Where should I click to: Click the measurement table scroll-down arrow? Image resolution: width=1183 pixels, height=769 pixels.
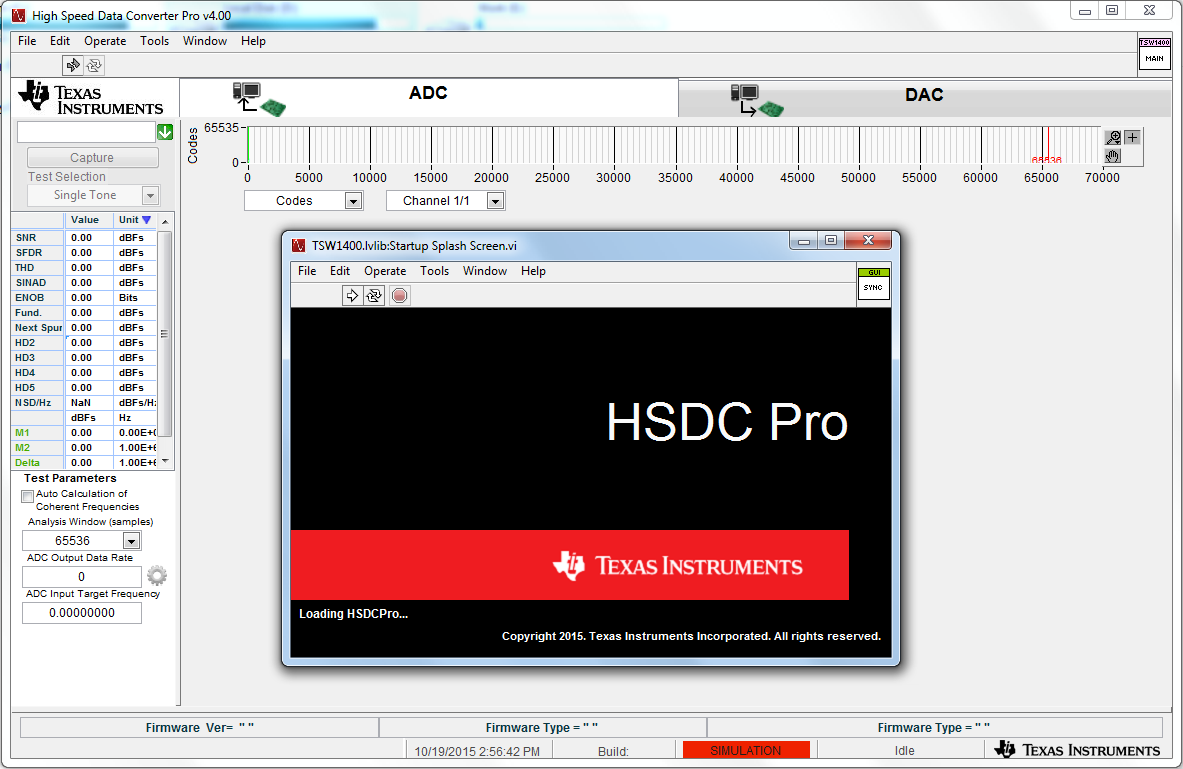(x=165, y=462)
